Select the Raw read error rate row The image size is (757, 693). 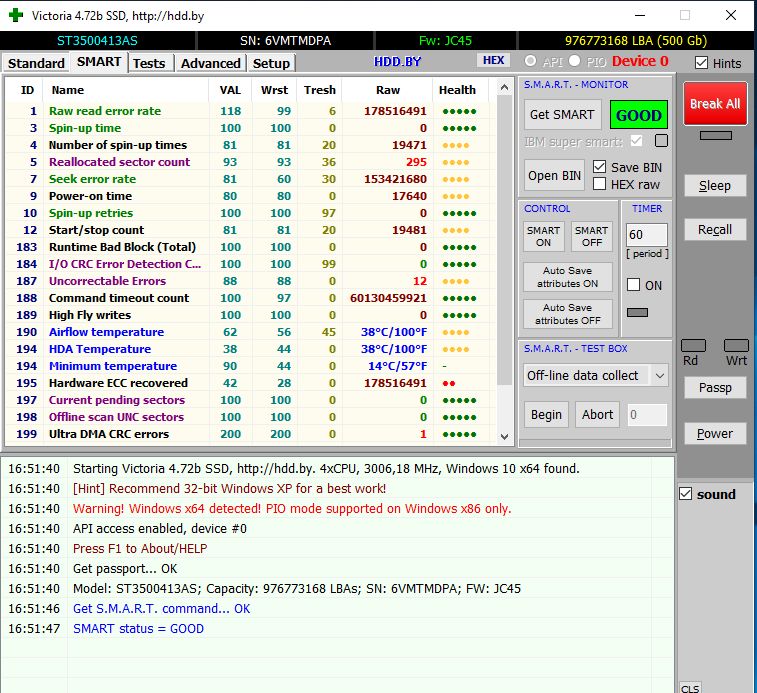251,111
